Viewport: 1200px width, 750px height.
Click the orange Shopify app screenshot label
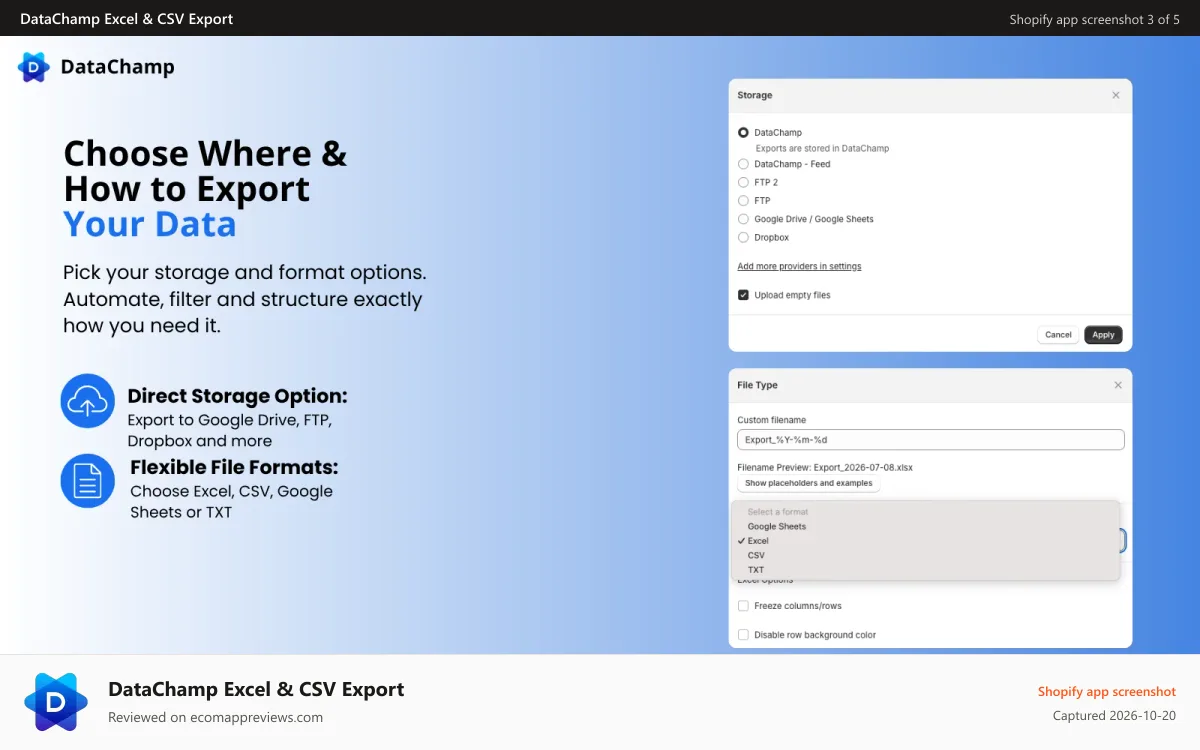click(x=1107, y=691)
